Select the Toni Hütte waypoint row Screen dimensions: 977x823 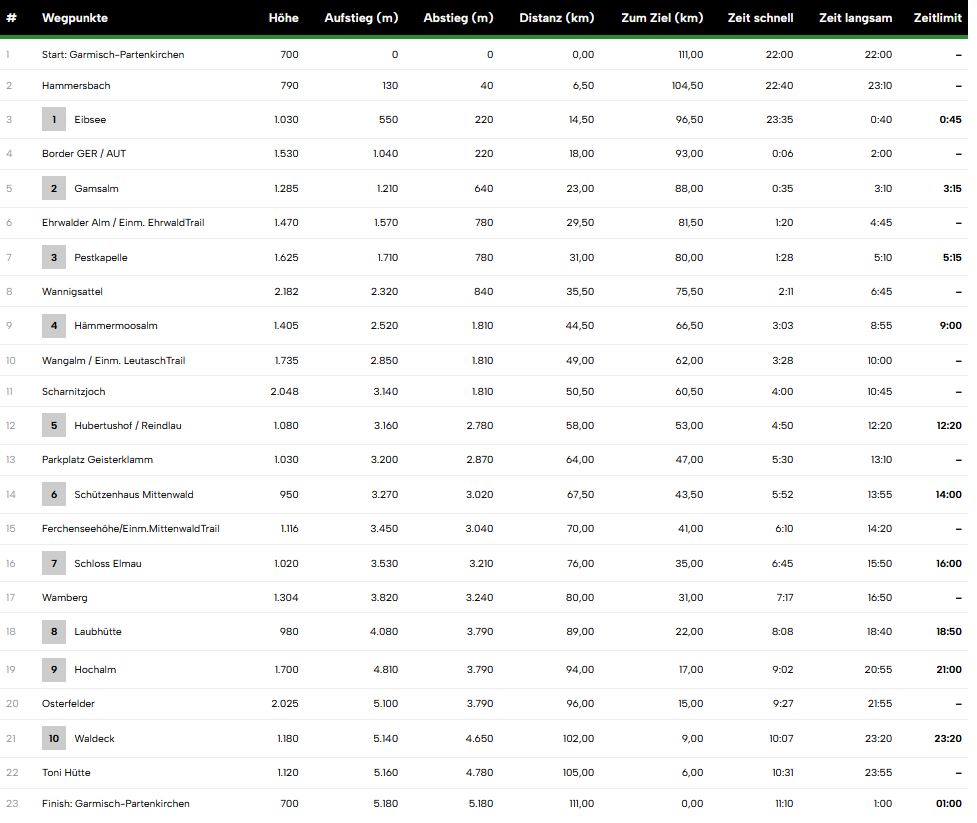[x=66, y=773]
